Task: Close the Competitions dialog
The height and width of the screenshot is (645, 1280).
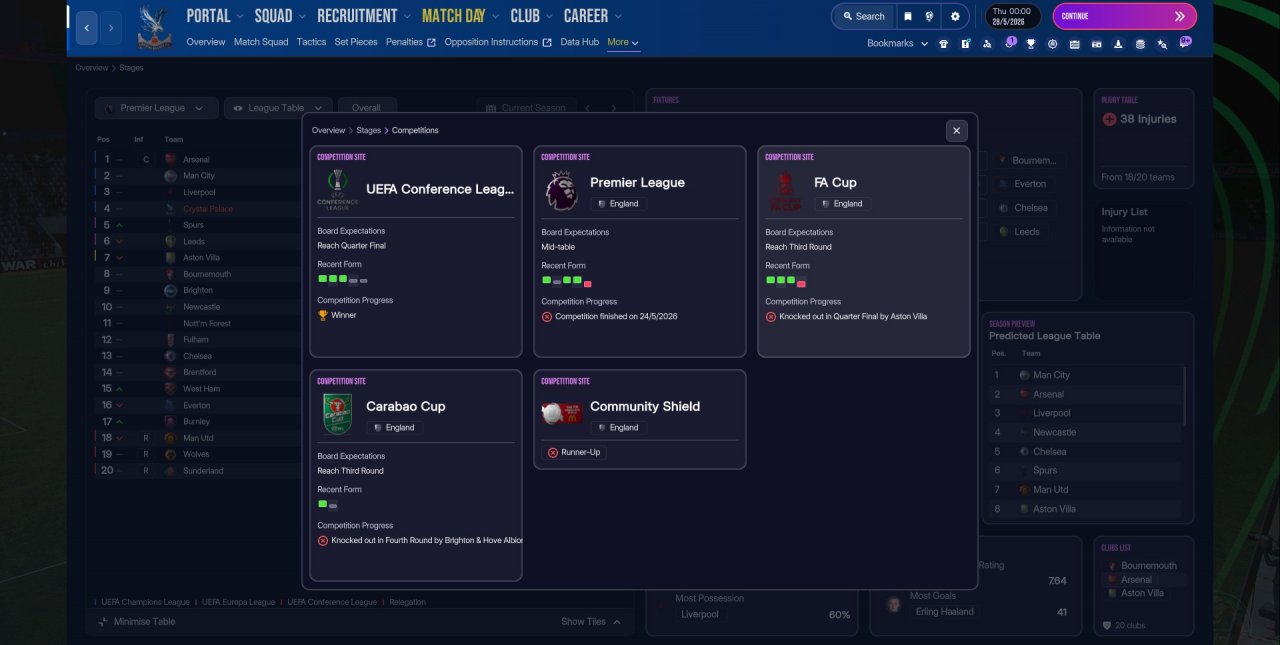Action: [957, 131]
